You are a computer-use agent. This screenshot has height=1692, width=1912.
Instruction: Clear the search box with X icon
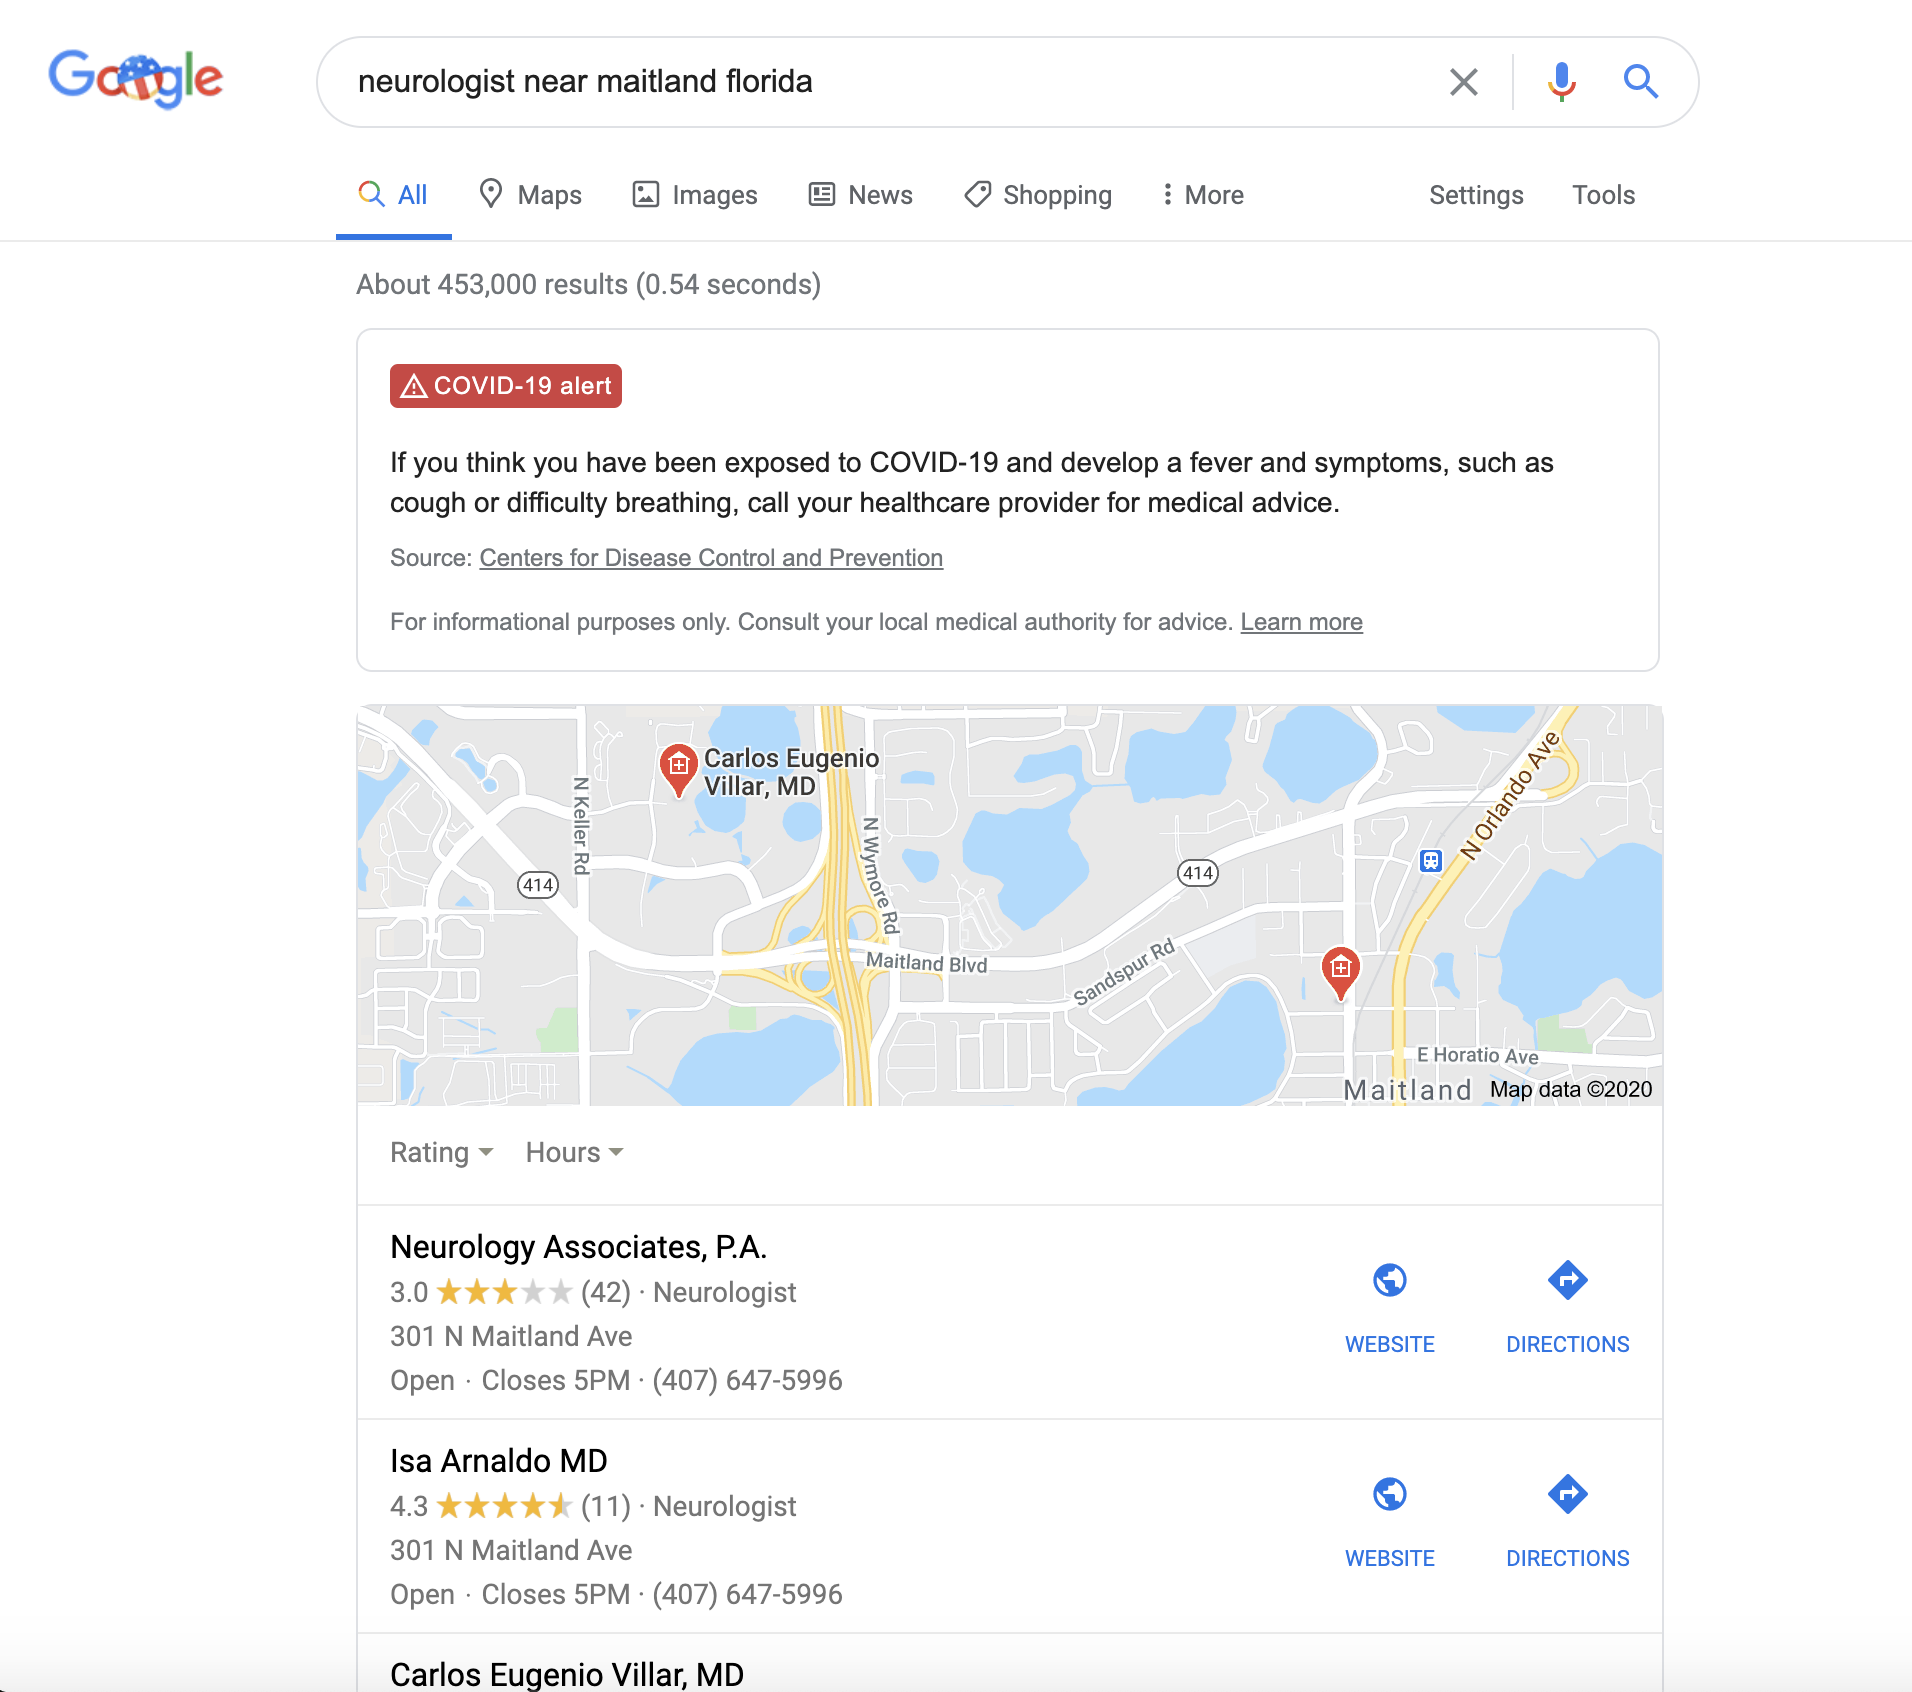[1463, 82]
